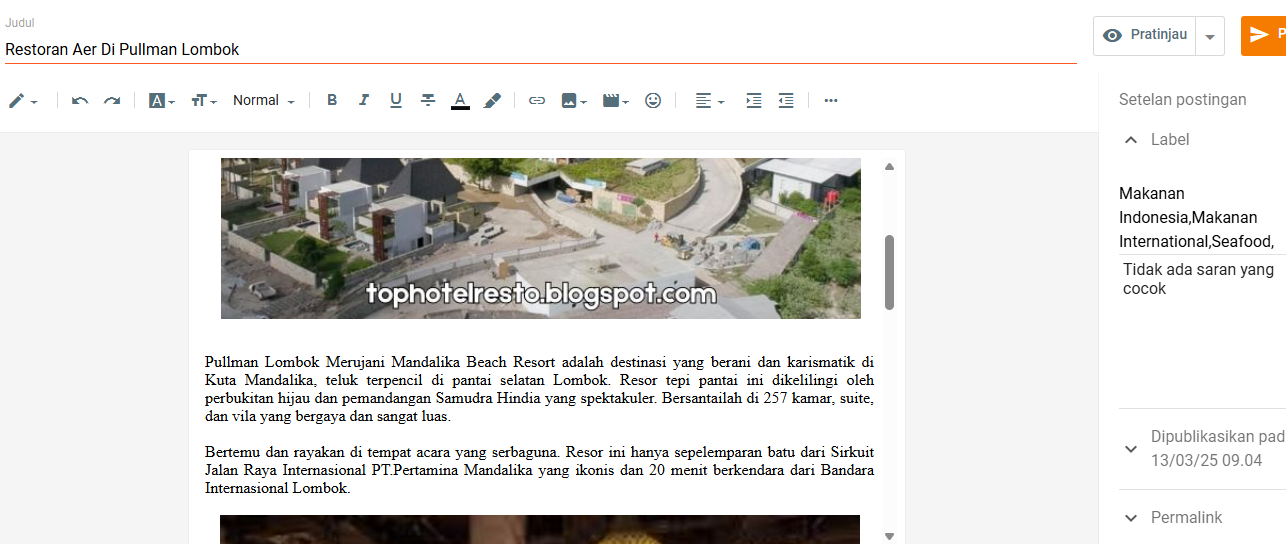This screenshot has width=1286, height=544.
Task: Collapse the Label section
Action: point(1131,140)
